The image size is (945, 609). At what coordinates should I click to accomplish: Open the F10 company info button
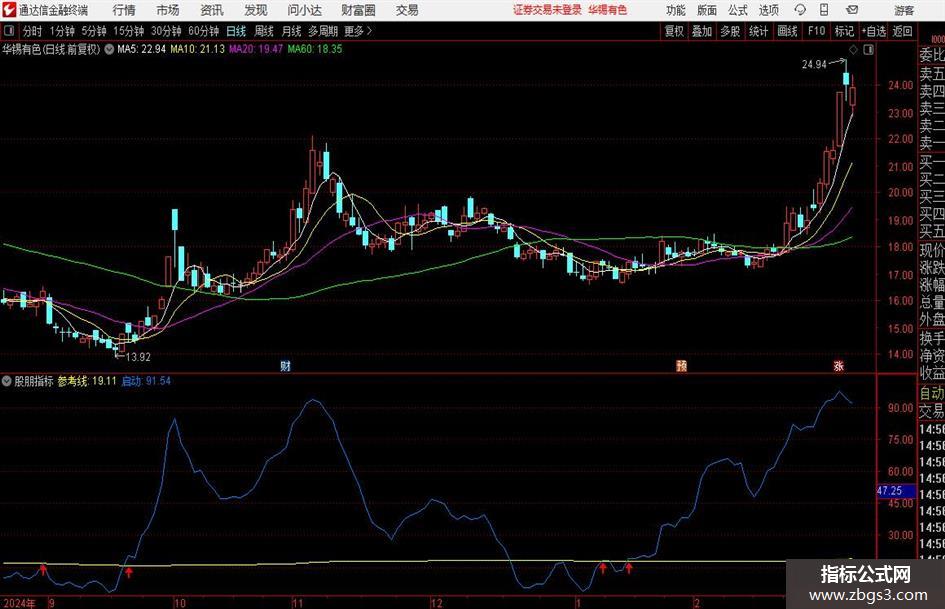click(x=817, y=31)
